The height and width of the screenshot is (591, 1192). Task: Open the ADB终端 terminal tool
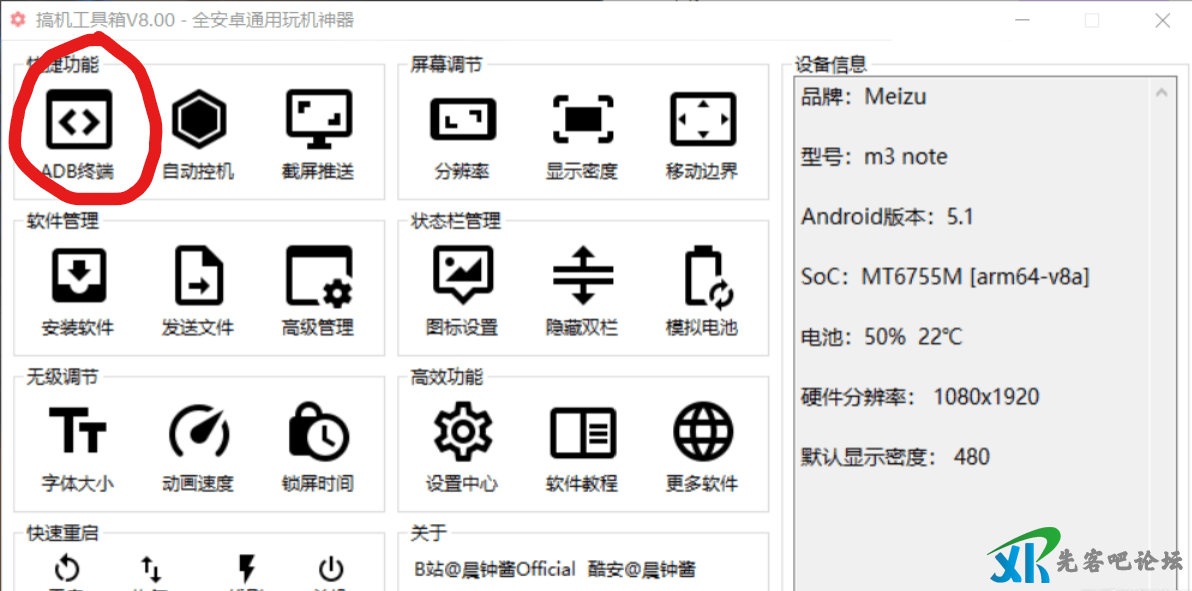(79, 121)
